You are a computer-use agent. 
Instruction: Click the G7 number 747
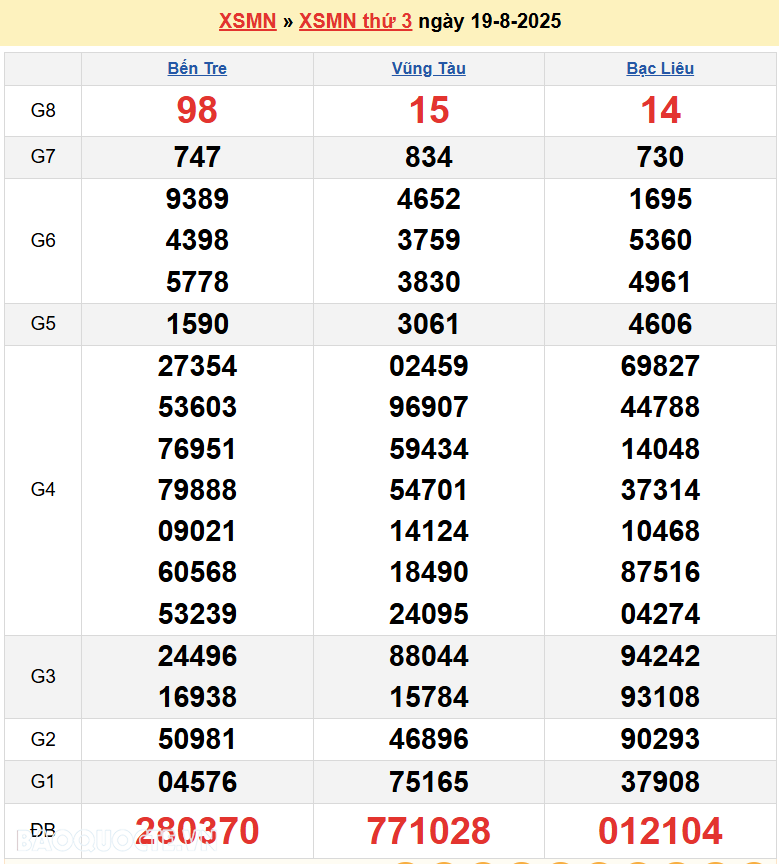pyautogui.click(x=197, y=157)
